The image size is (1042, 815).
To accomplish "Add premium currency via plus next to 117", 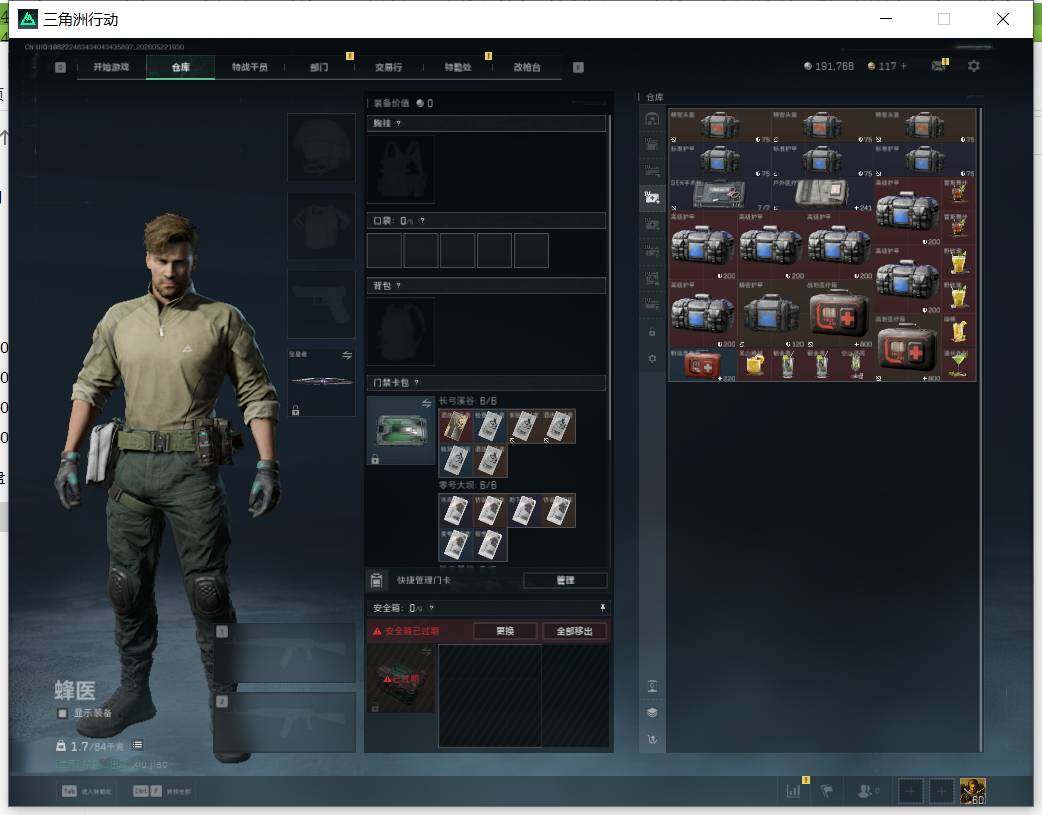I will [x=903, y=66].
